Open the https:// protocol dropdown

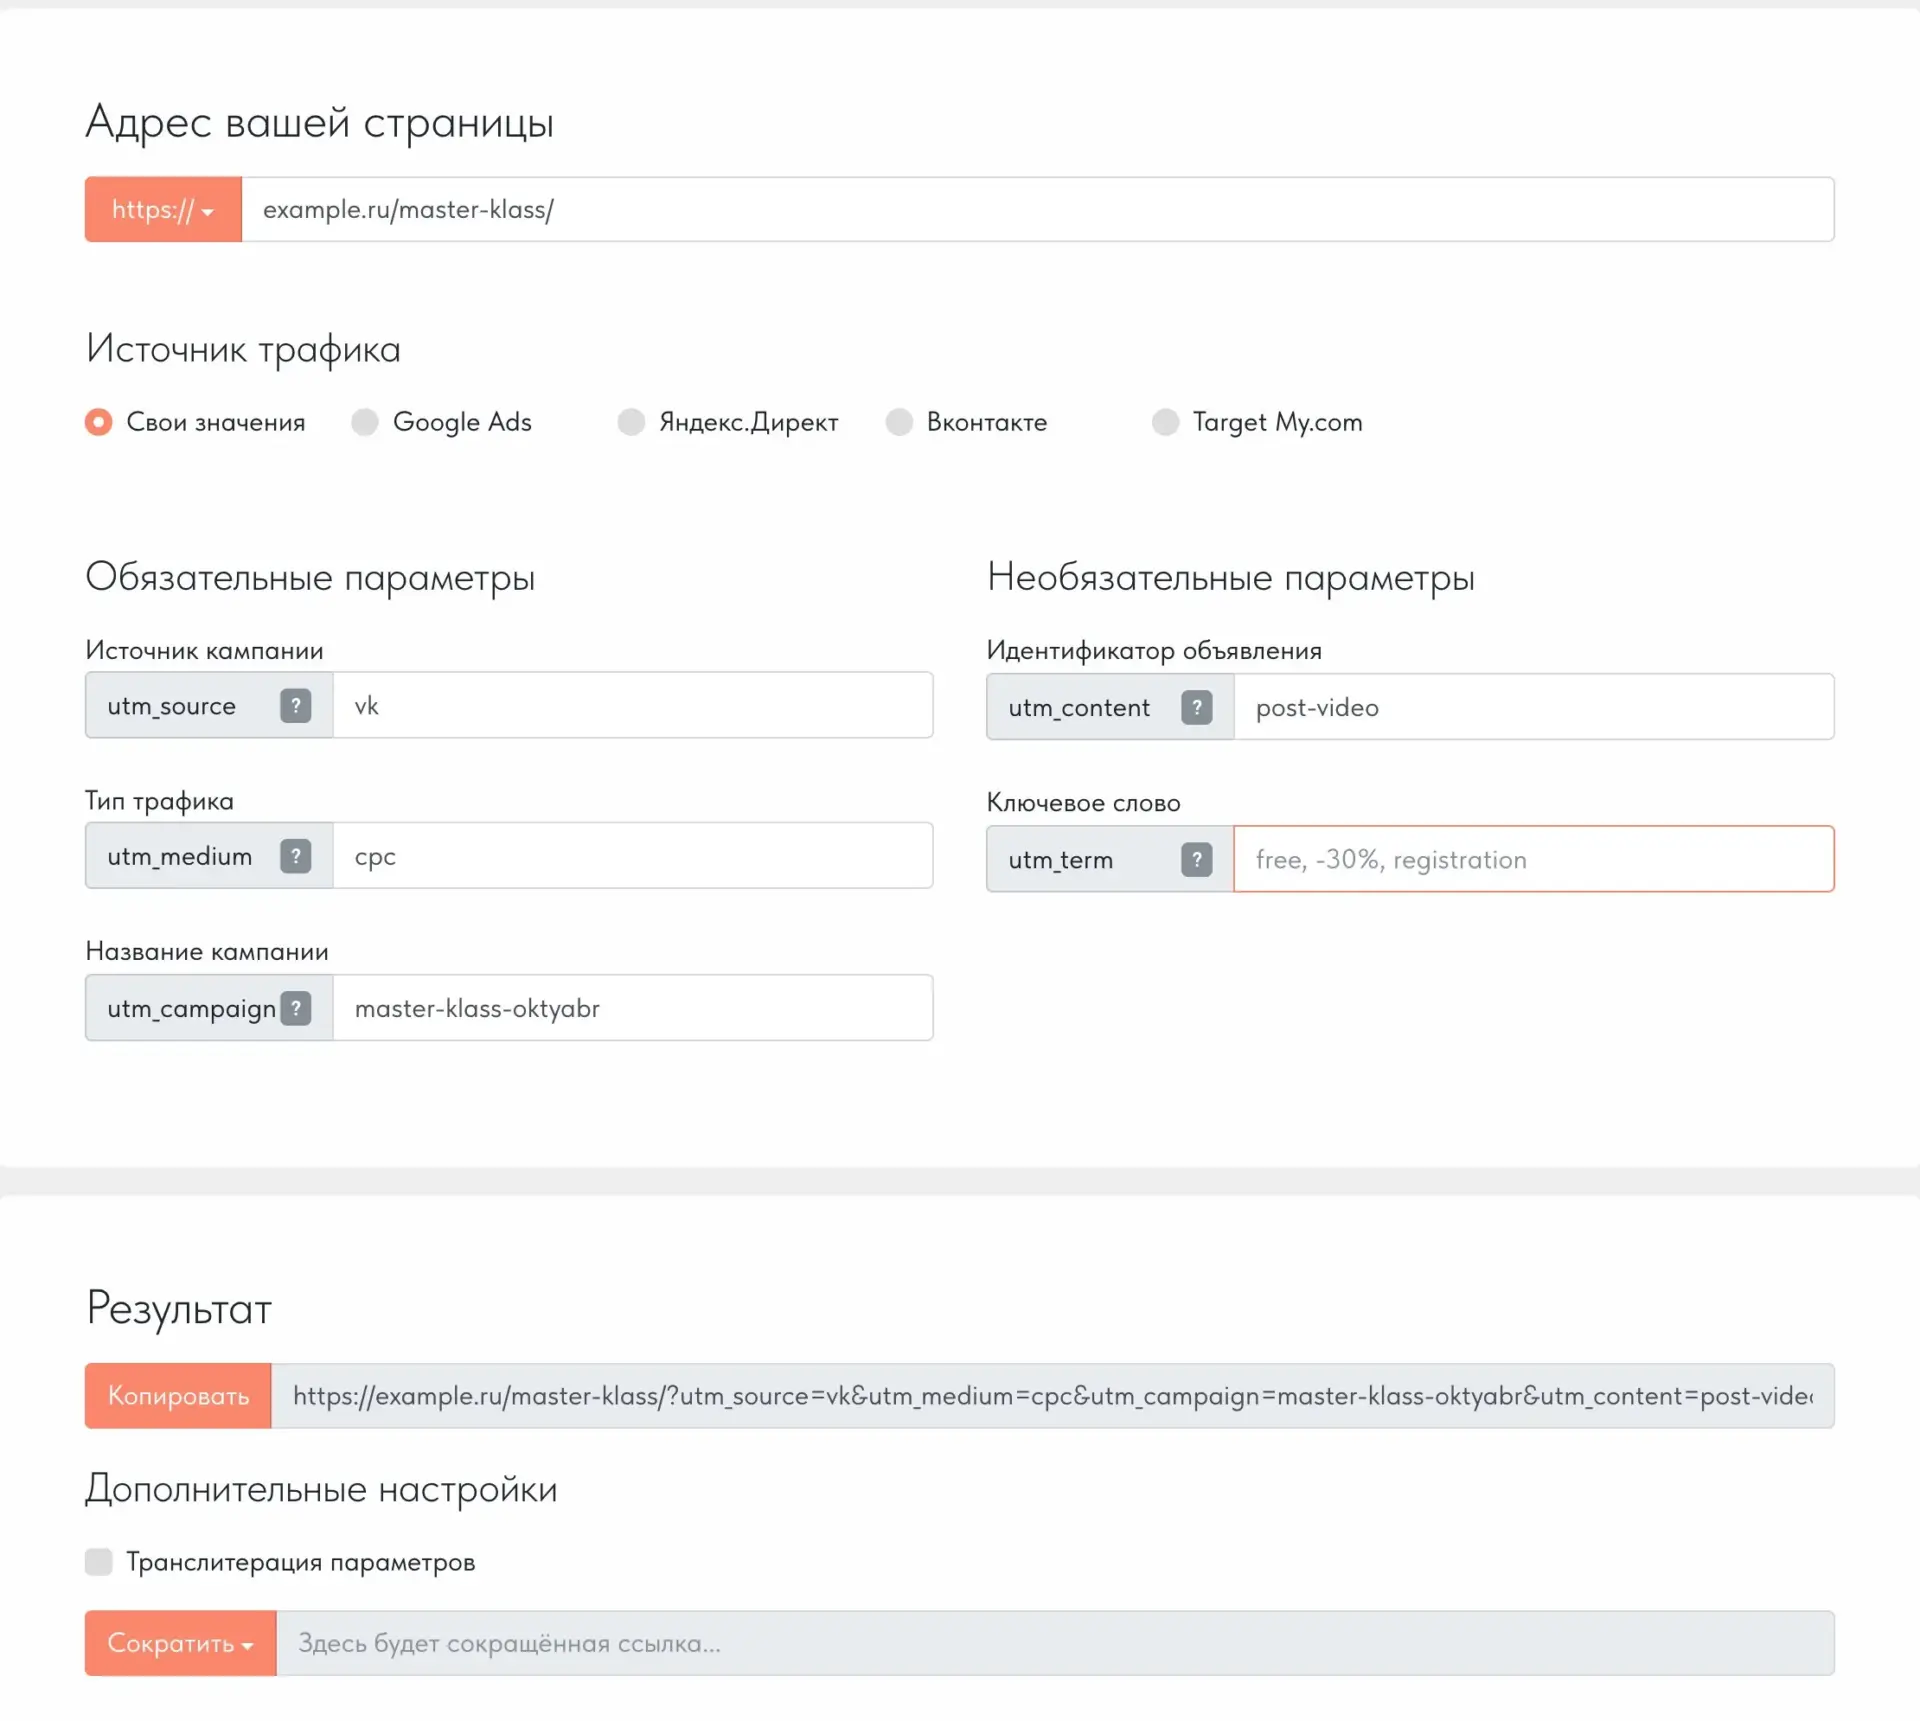pyautogui.click(x=163, y=209)
